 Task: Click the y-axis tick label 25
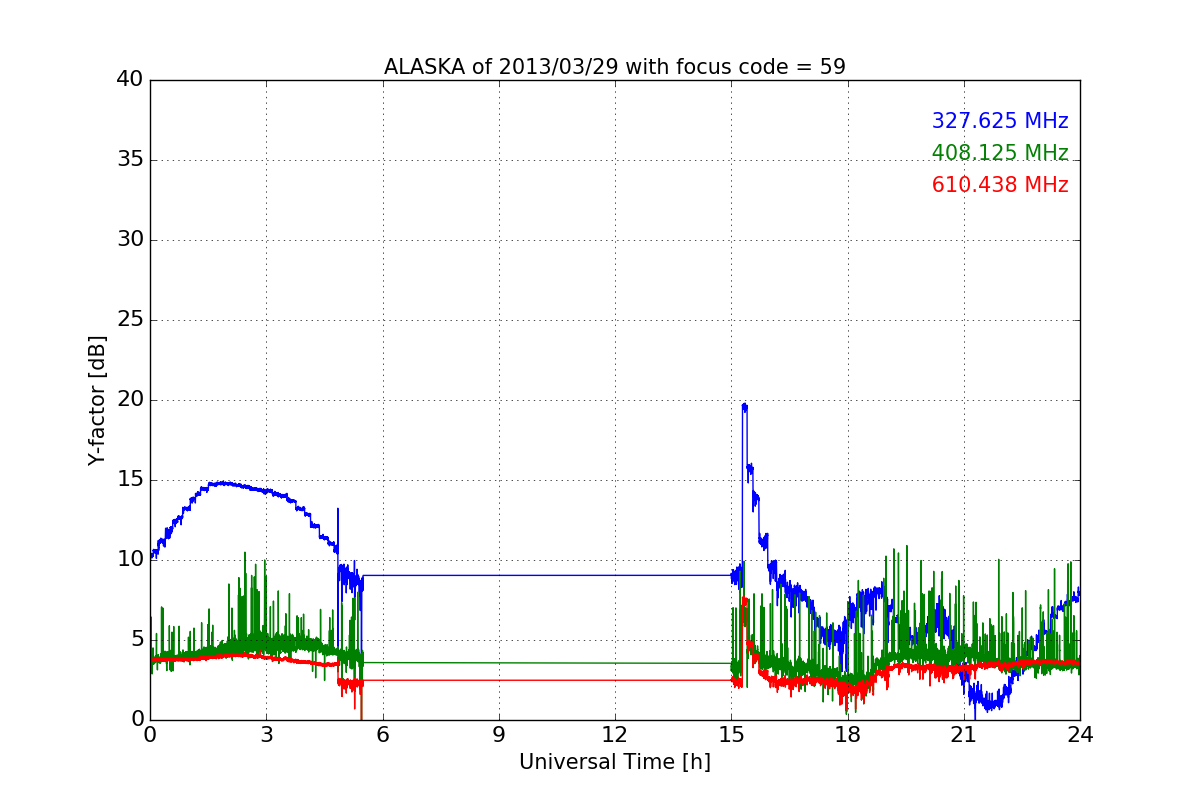(130, 320)
